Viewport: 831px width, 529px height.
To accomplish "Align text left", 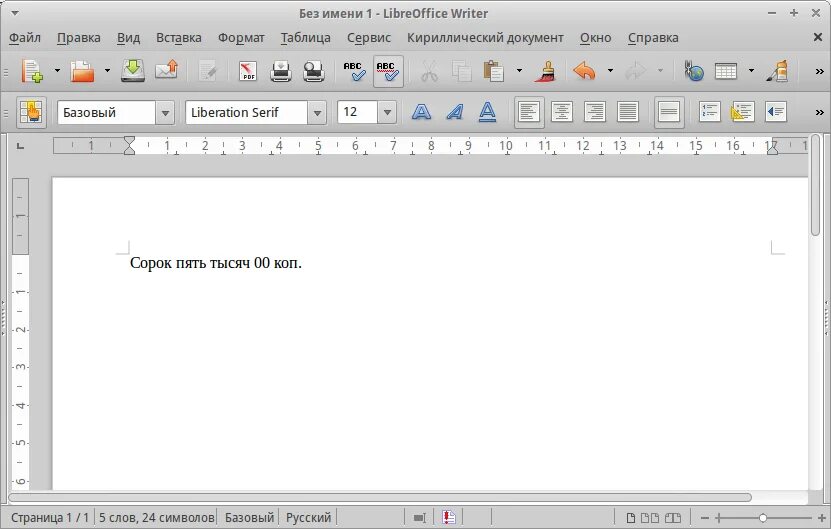I will click(529, 112).
